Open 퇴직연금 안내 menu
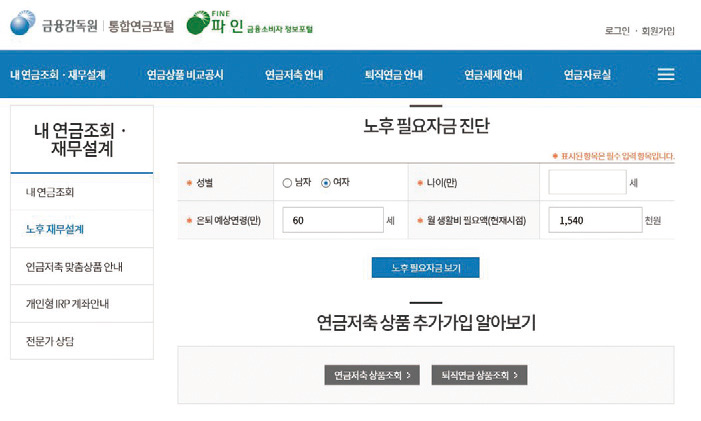The width and height of the screenshot is (701, 421). 393,75
